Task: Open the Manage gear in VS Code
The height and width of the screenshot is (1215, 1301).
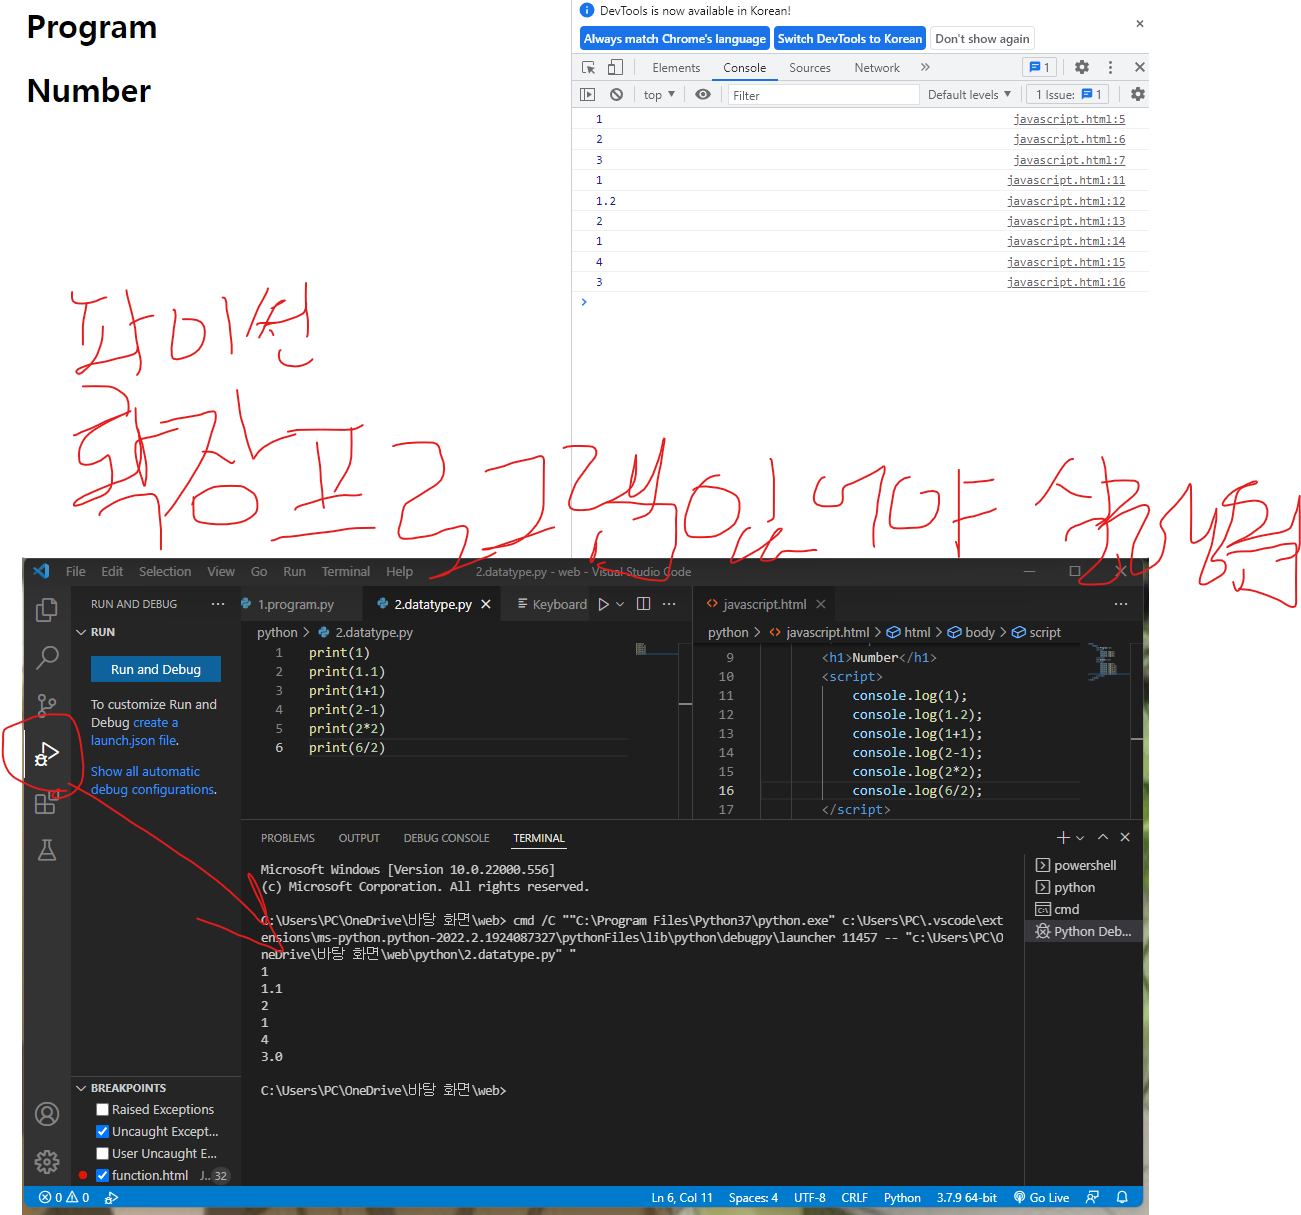Action: [47, 1161]
